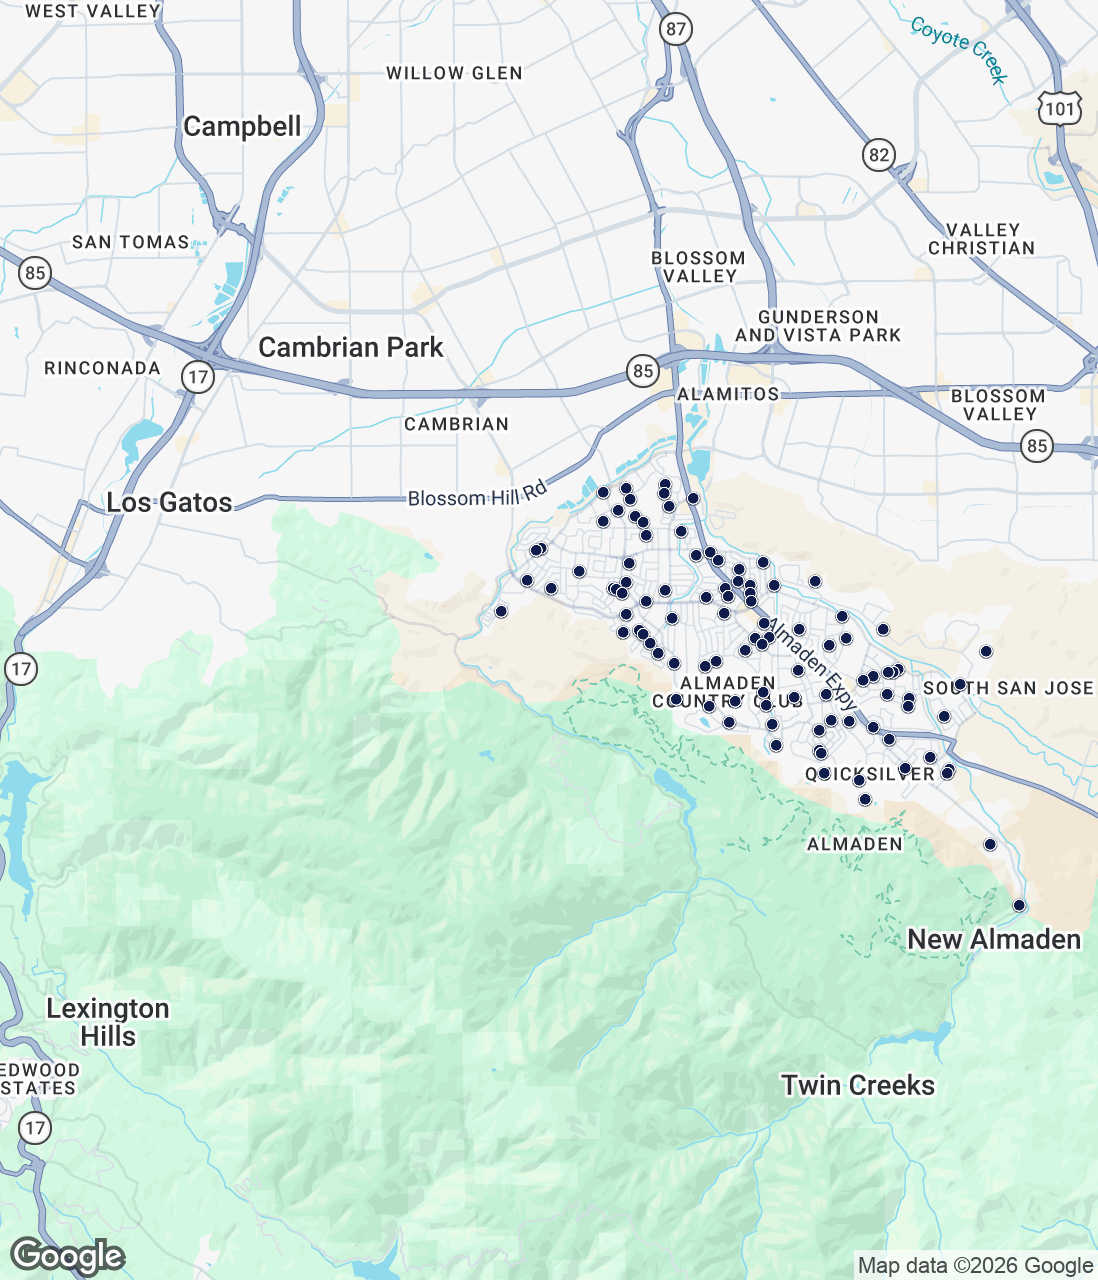The width and height of the screenshot is (1098, 1280).
Task: Click the Route 85 shield near Alamitos
Action: pyautogui.click(x=642, y=371)
